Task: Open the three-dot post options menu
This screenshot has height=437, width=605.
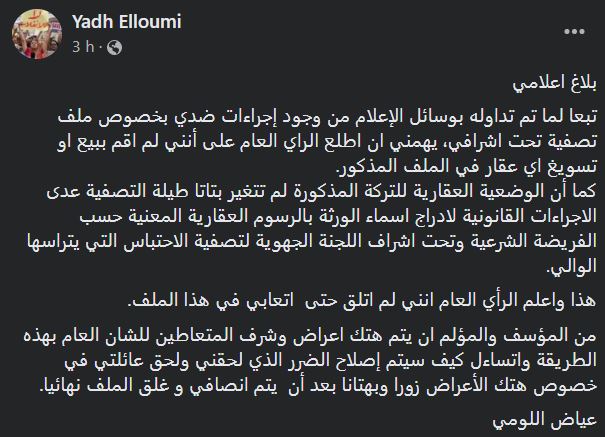Action: tap(574, 32)
